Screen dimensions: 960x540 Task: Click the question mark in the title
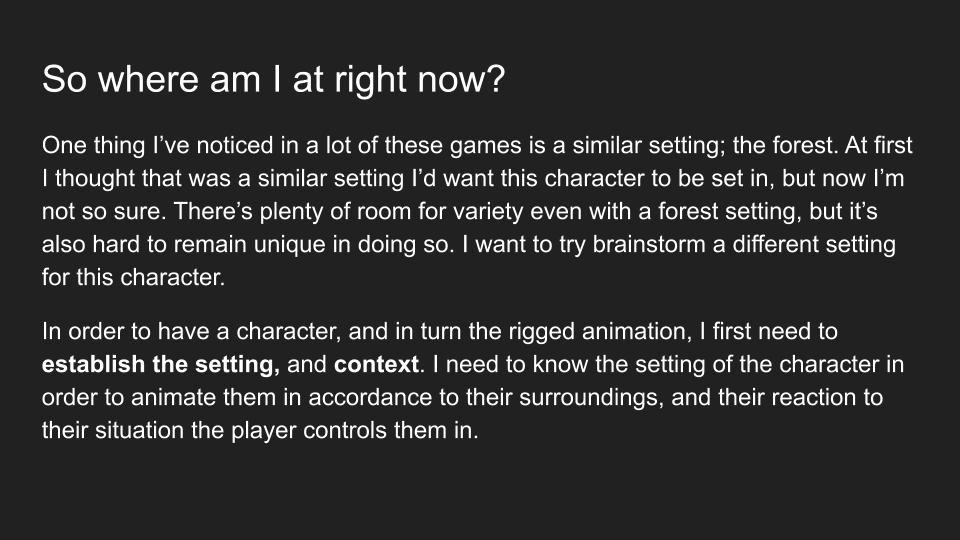(x=497, y=80)
